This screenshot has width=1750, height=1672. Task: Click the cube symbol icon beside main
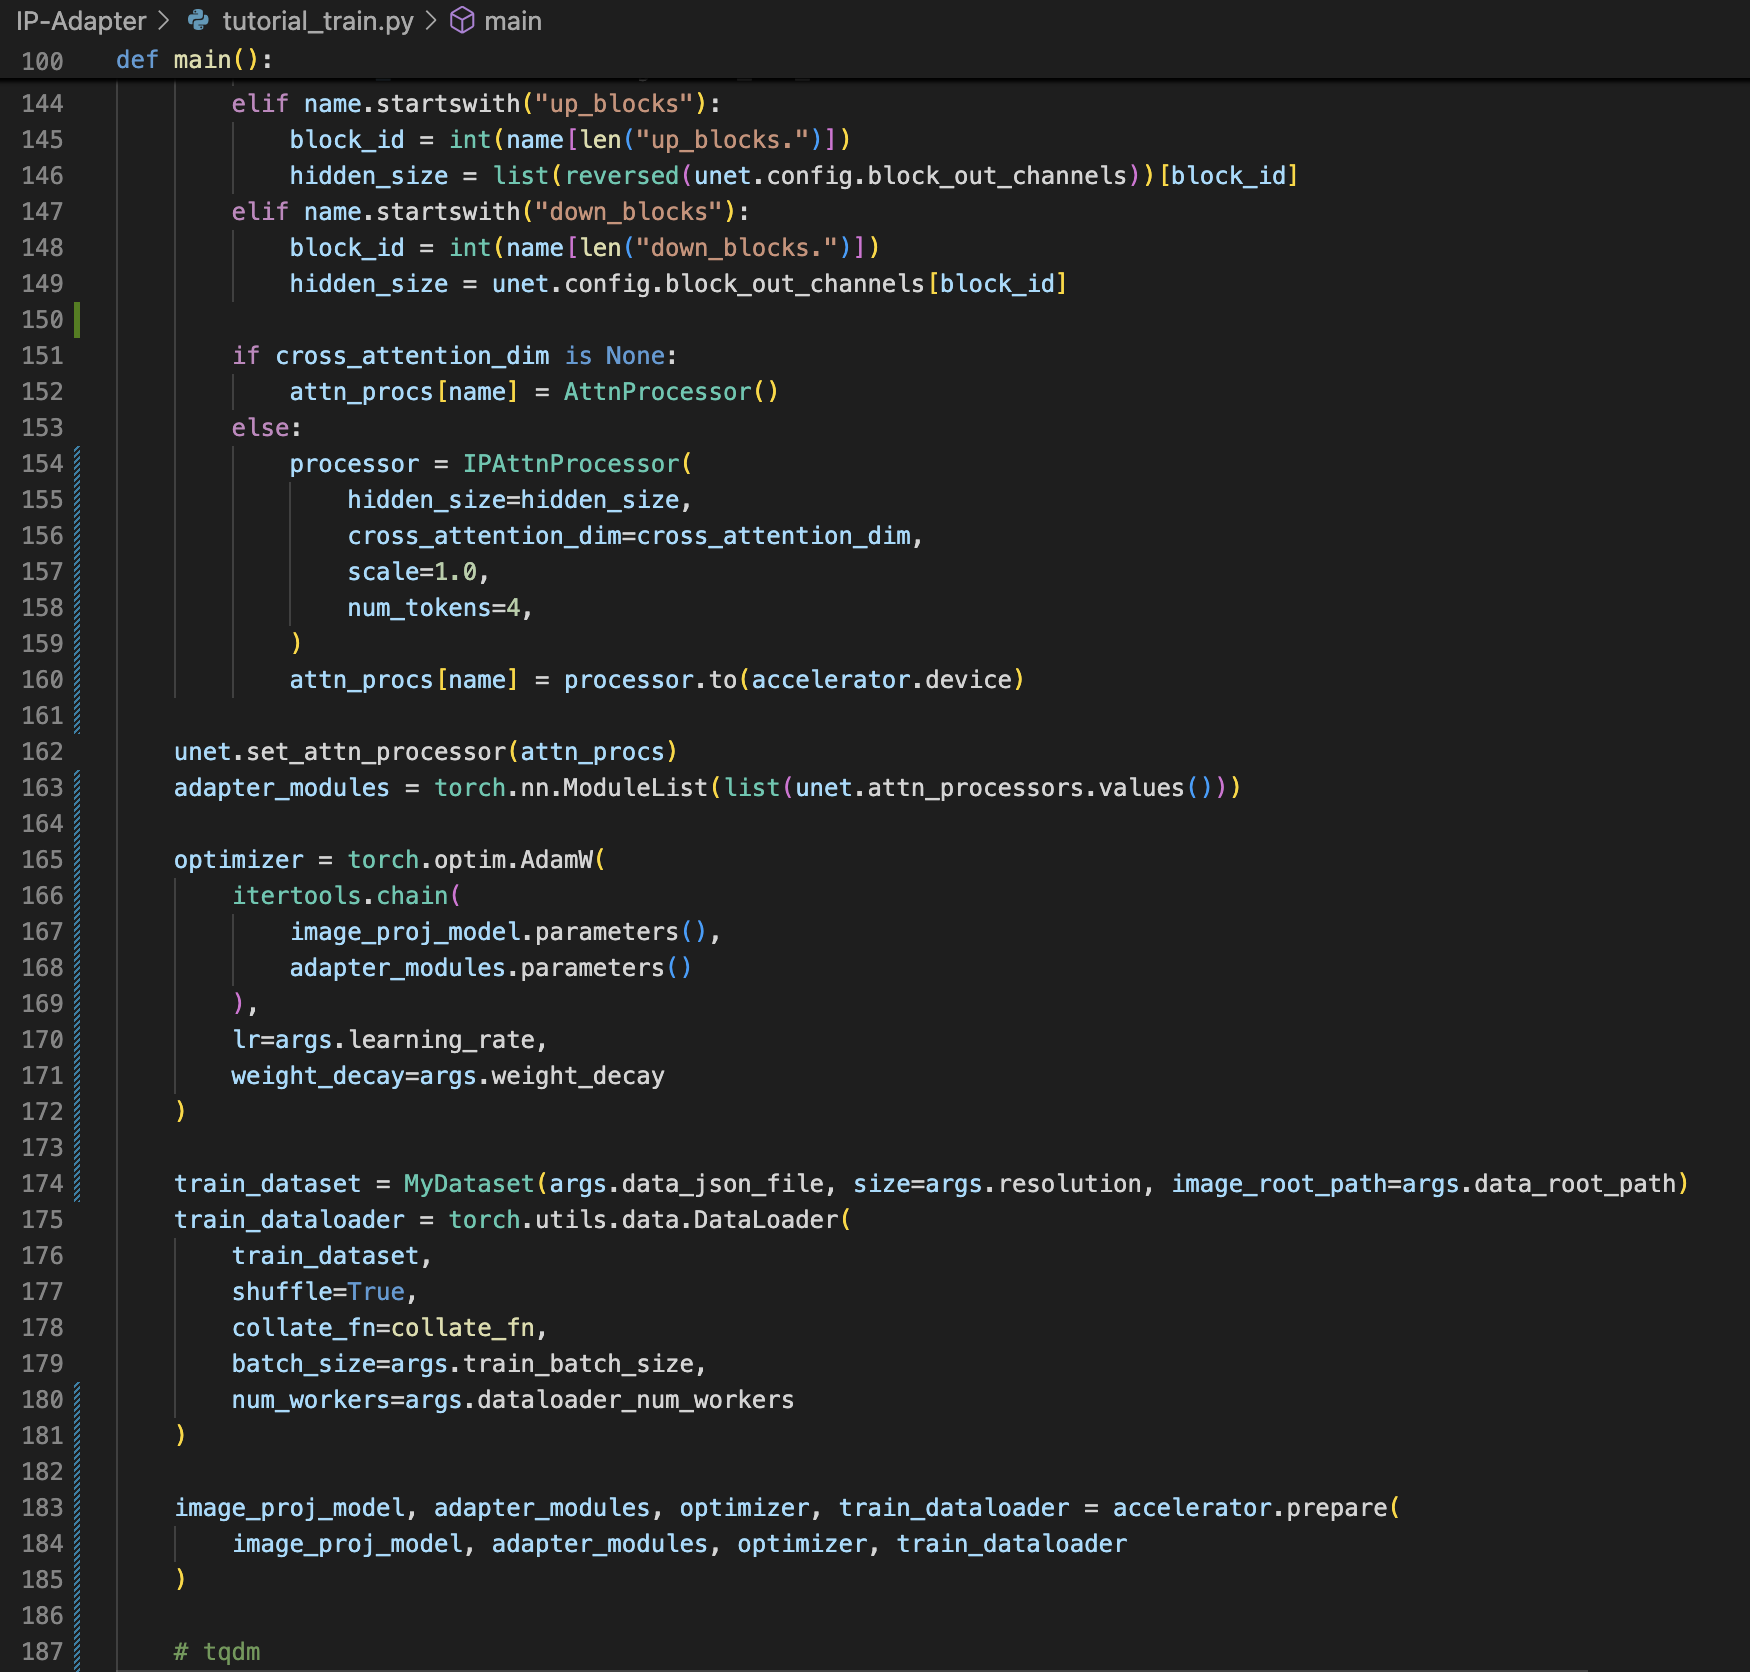tap(462, 21)
